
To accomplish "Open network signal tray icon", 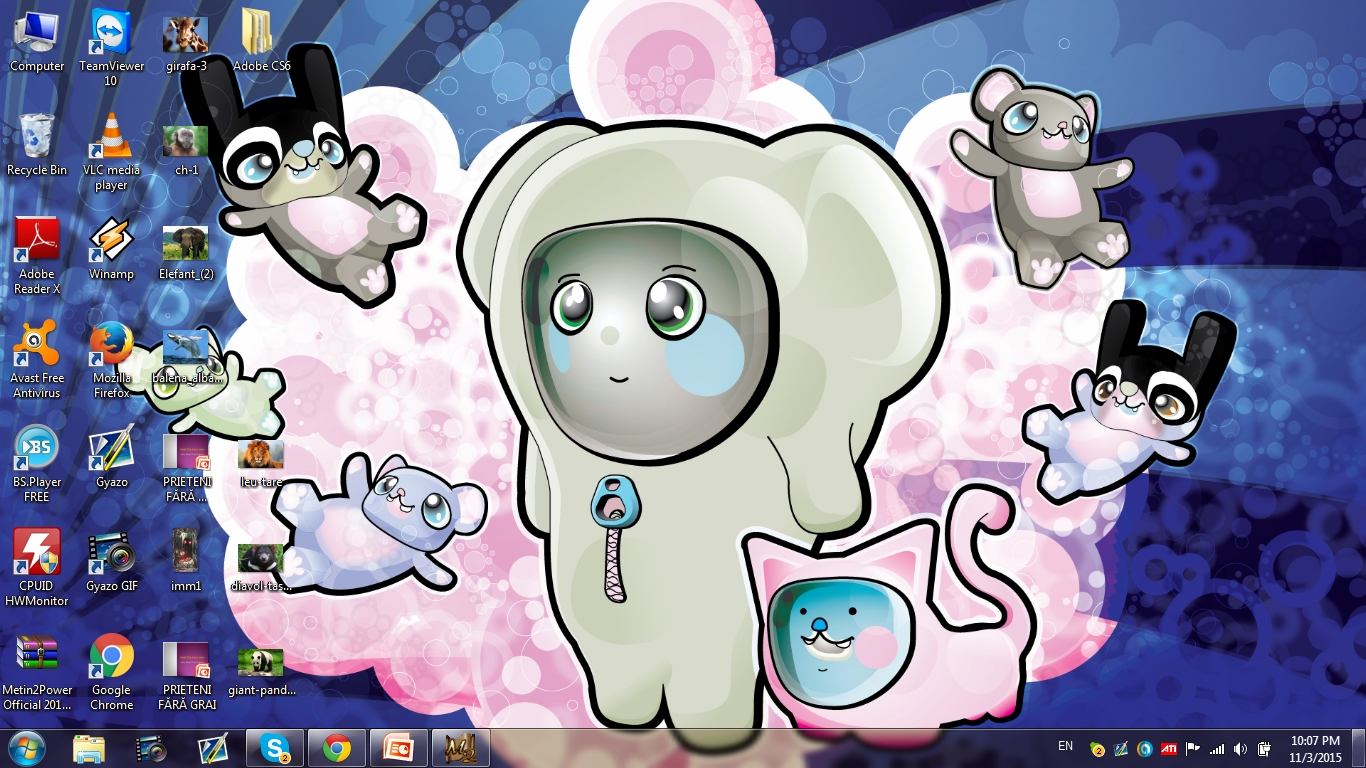I will [x=1217, y=748].
